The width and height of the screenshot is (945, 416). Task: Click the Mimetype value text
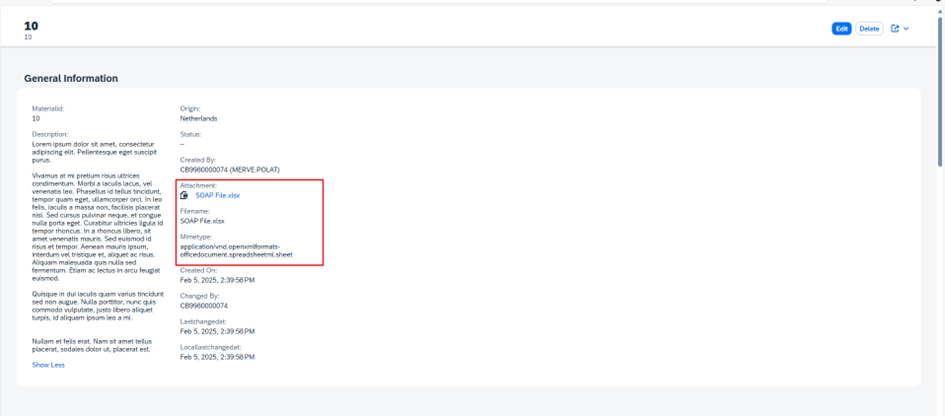click(x=236, y=250)
